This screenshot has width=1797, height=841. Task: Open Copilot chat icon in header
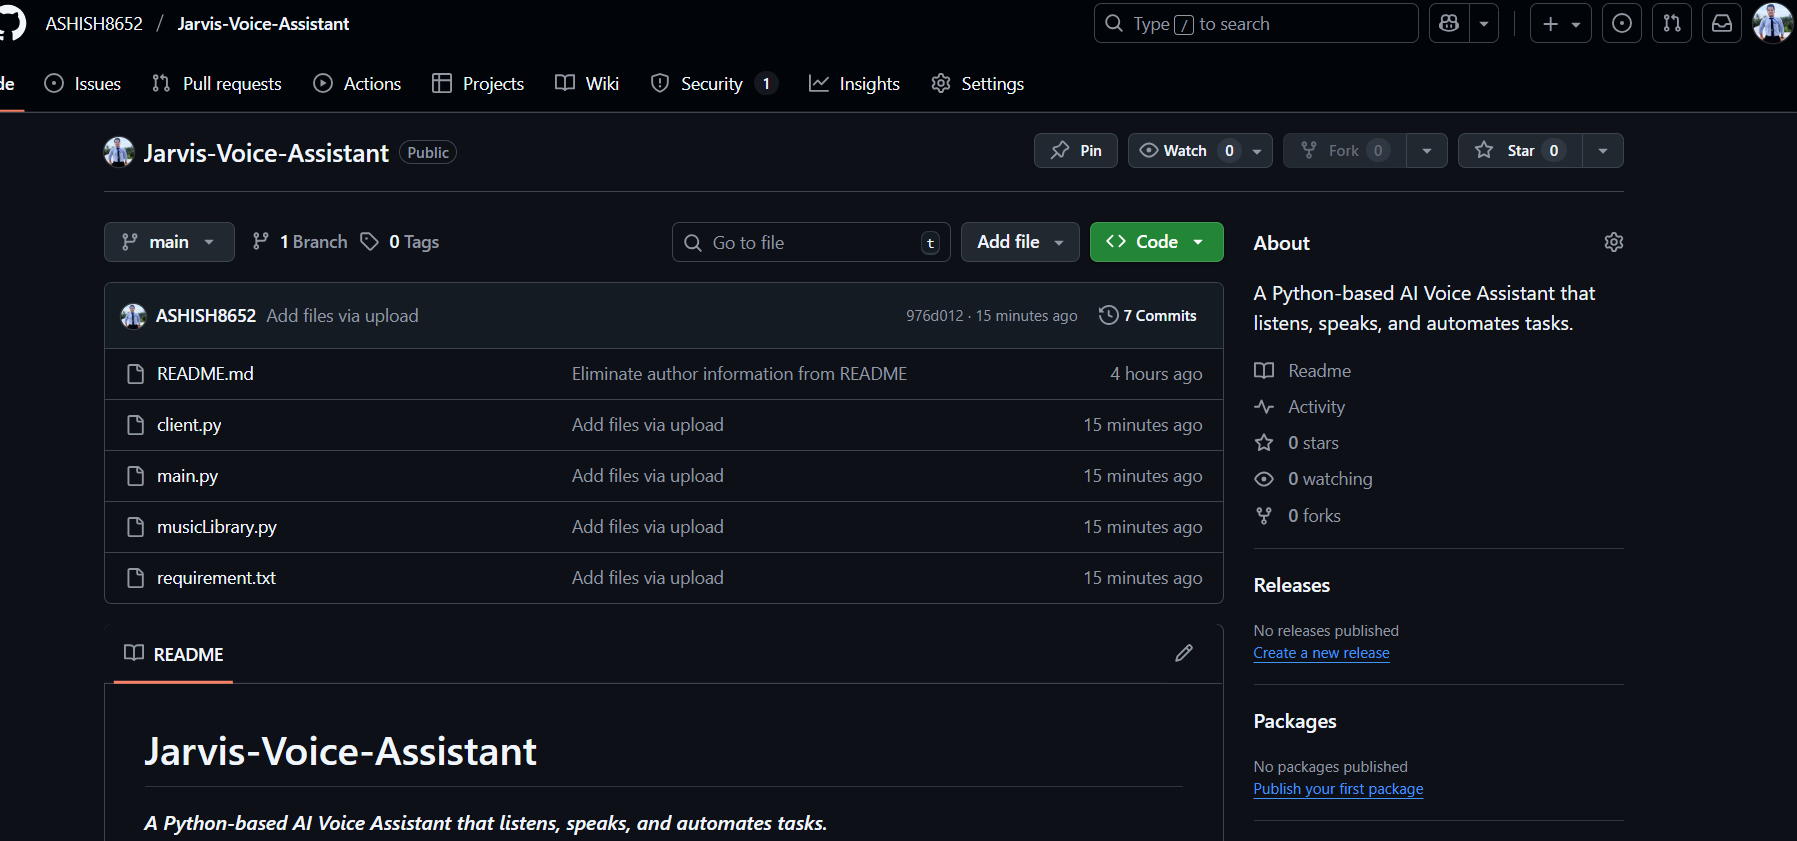pos(1449,23)
